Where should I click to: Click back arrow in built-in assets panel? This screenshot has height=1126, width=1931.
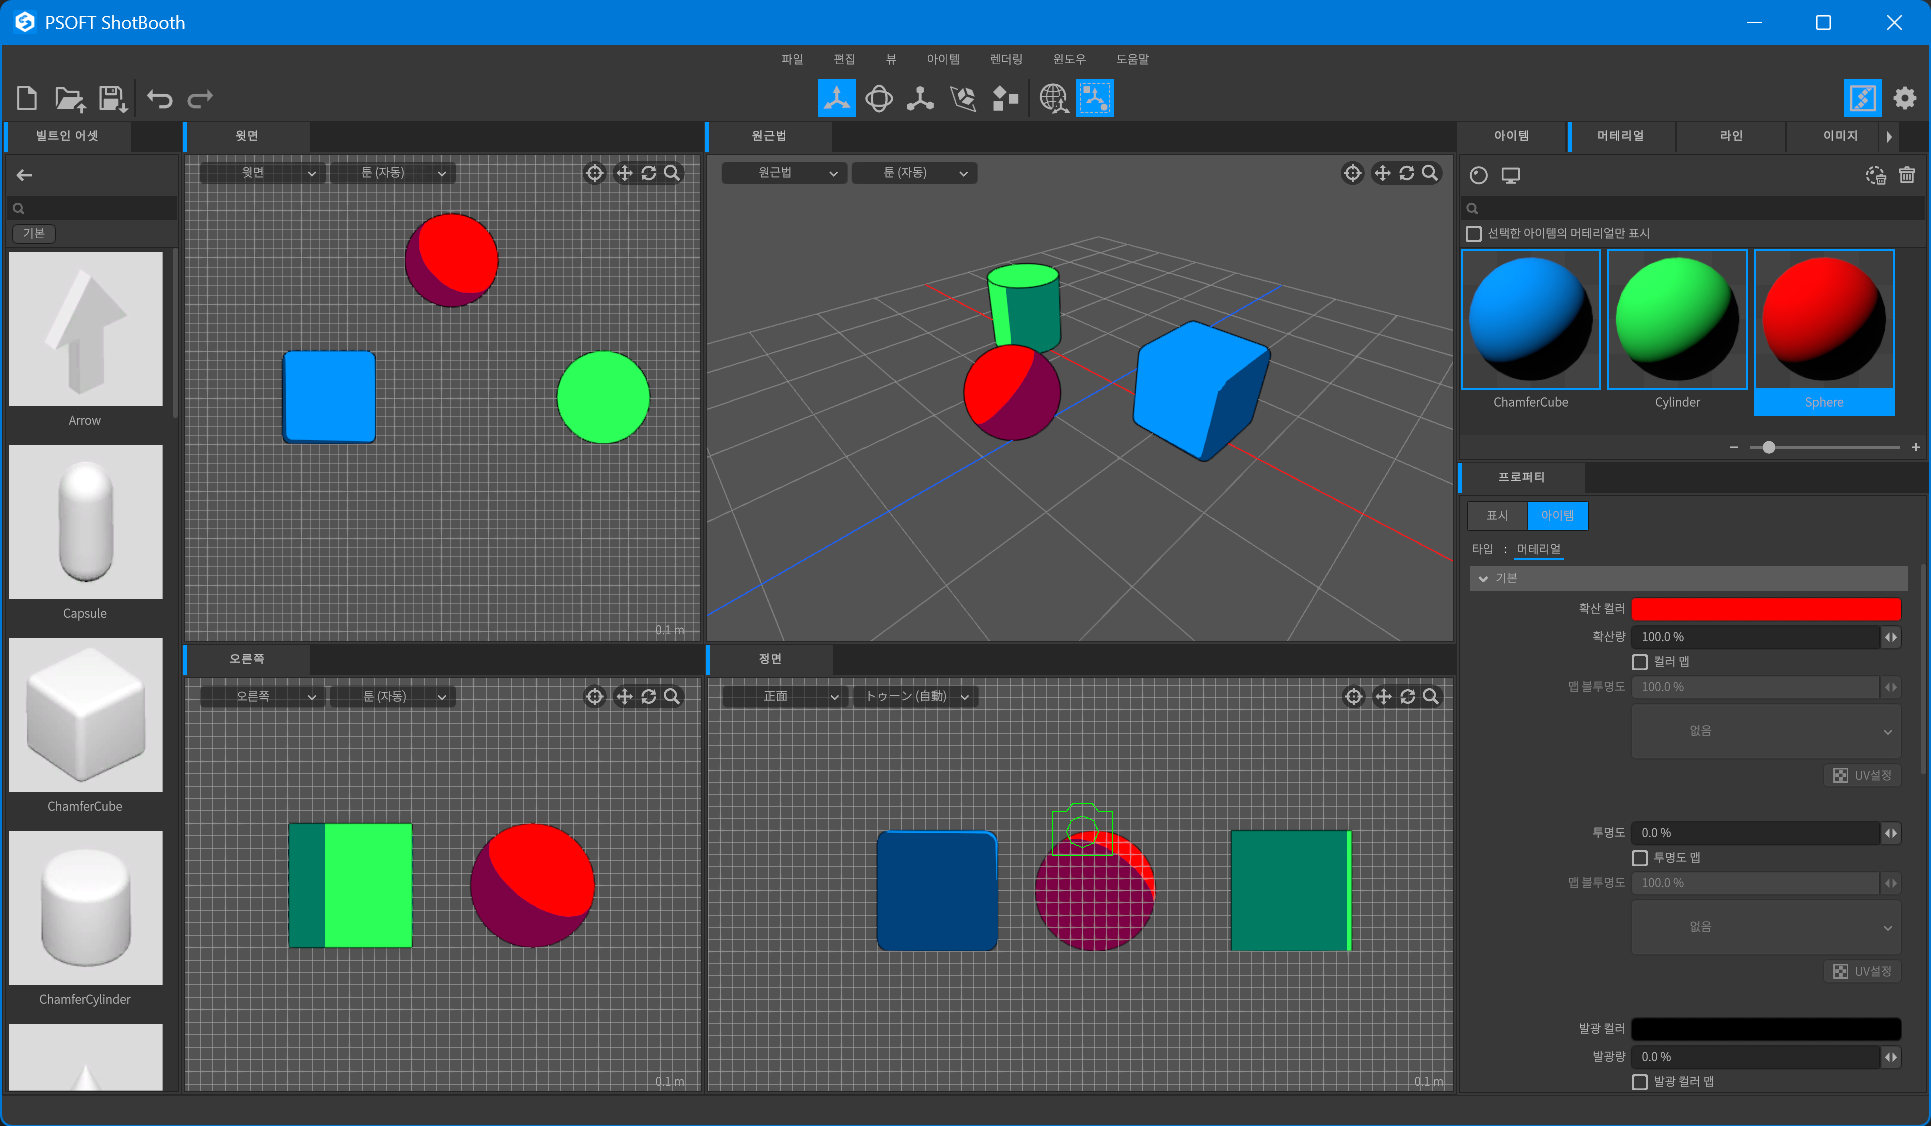25,175
